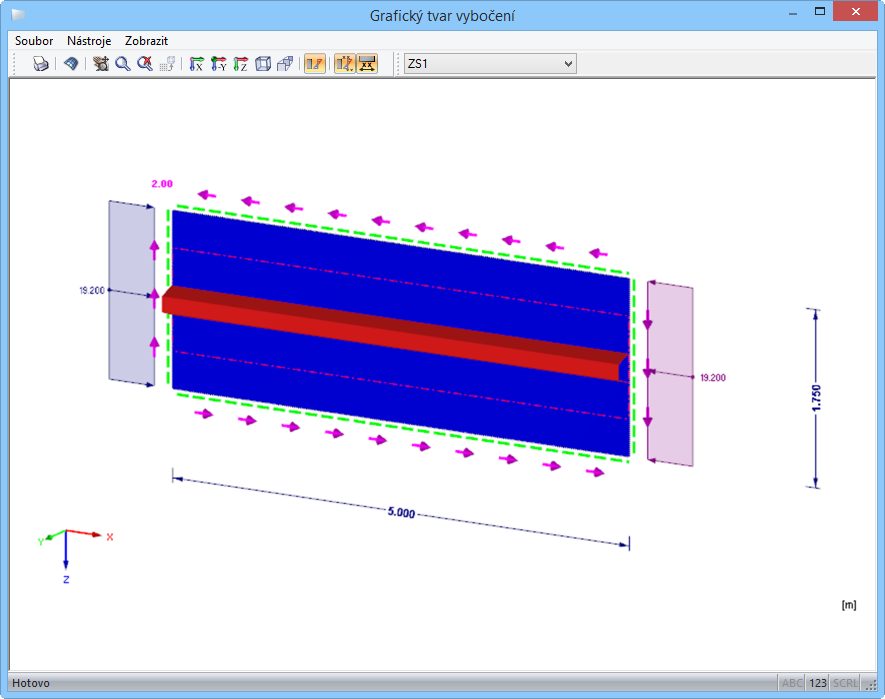Click the left 19.200 stress value
The image size is (885, 699).
tap(92, 290)
